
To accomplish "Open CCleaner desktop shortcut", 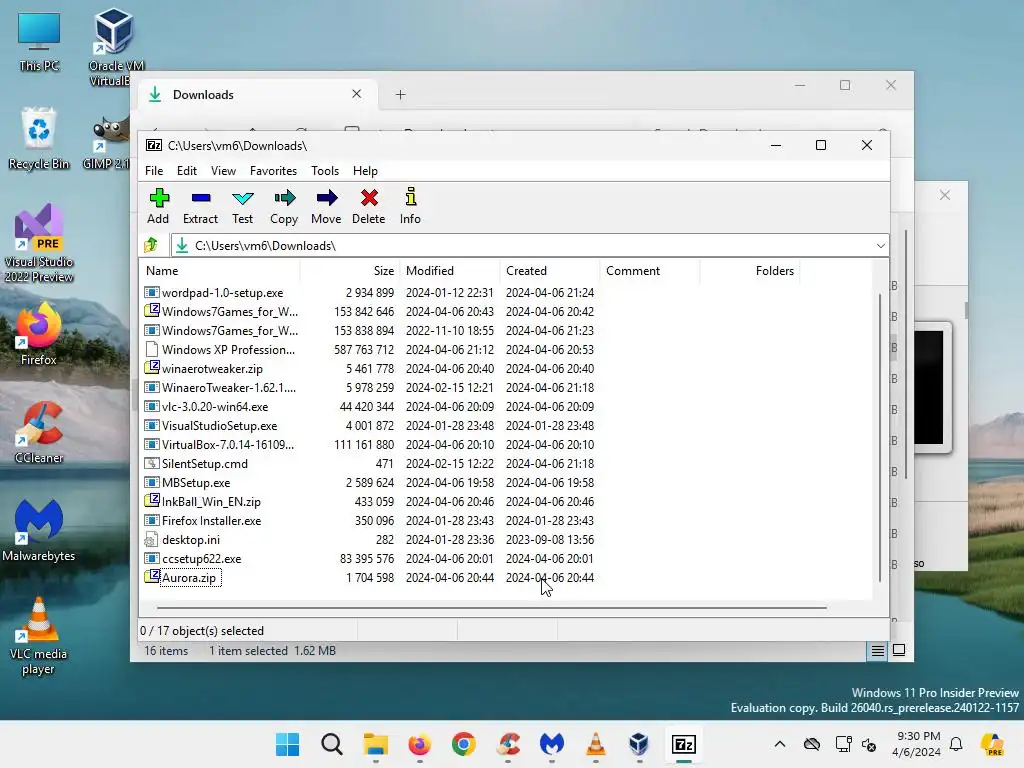I will pyautogui.click(x=39, y=433).
